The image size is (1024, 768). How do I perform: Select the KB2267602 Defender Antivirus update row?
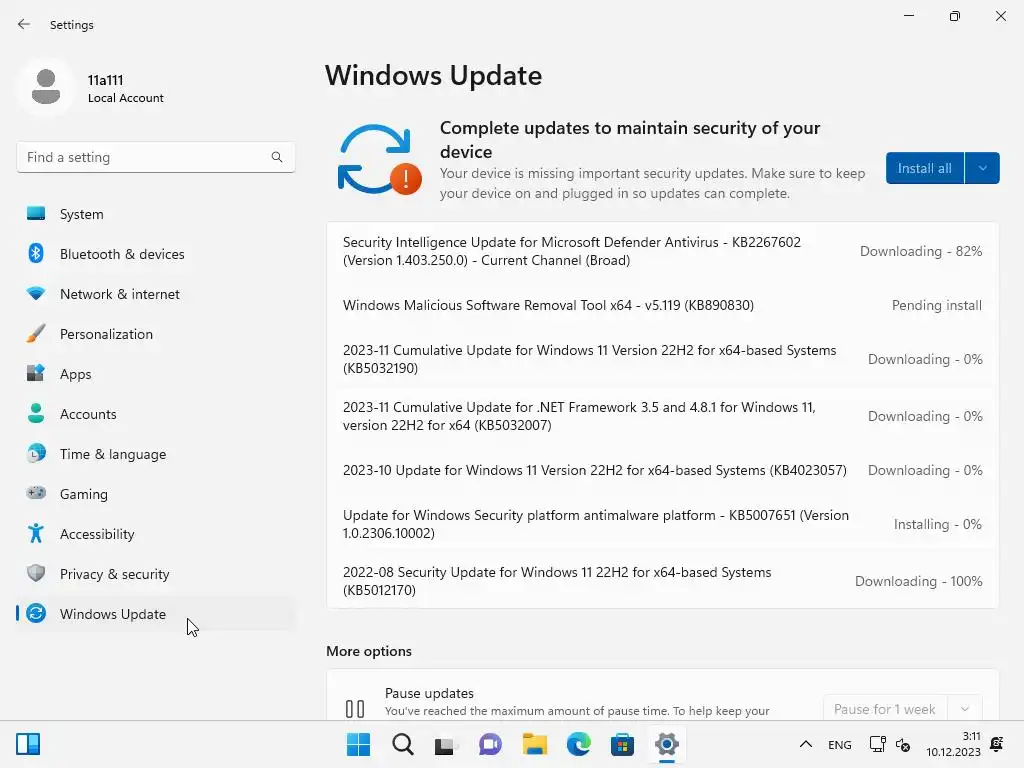662,251
